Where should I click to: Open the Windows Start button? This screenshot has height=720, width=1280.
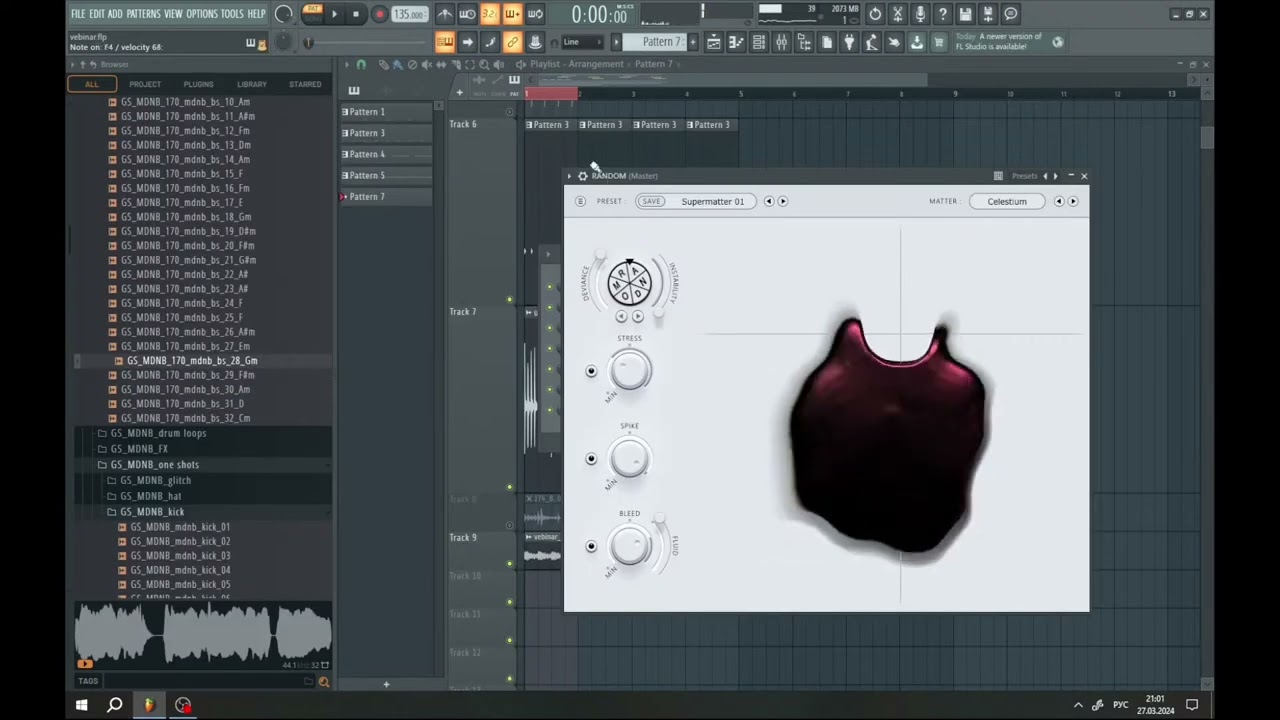point(81,705)
